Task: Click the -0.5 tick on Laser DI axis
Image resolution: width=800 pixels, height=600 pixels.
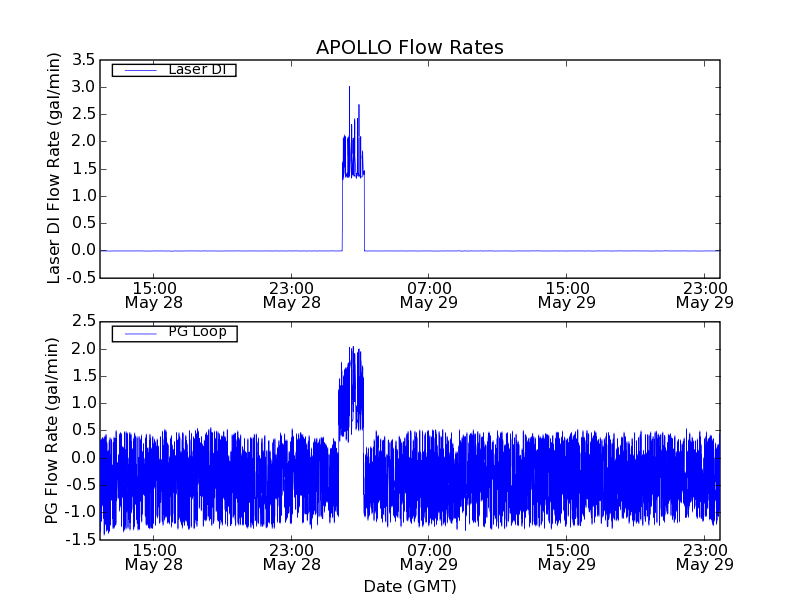Action: click(81, 278)
